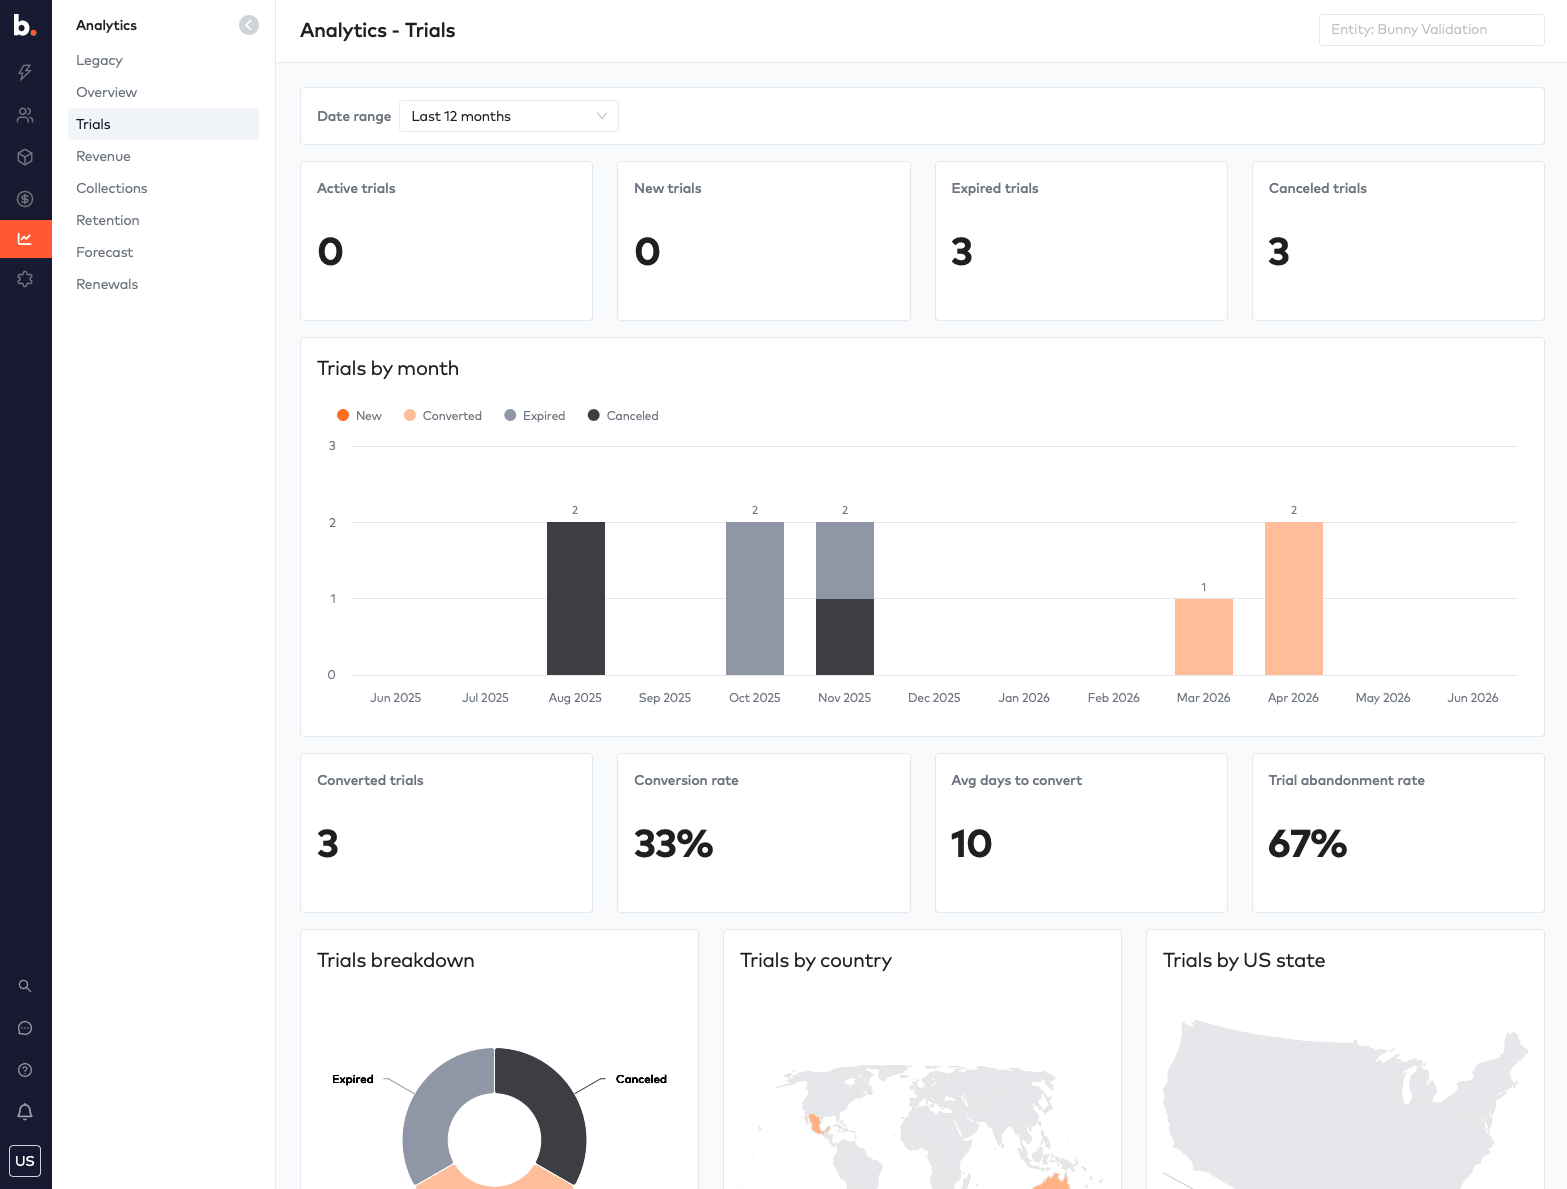Click the Trials by country heading
This screenshot has height=1189, width=1567.
(816, 960)
